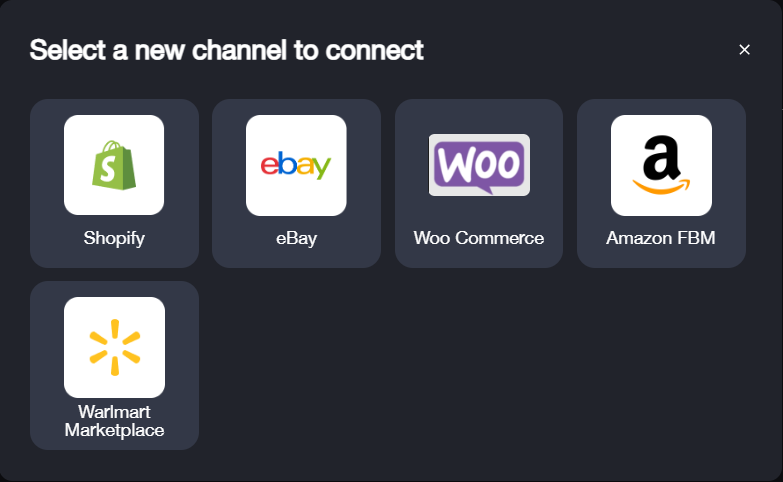Click the yellow Walmart spark logo
This screenshot has height=482, width=783.
(114, 347)
